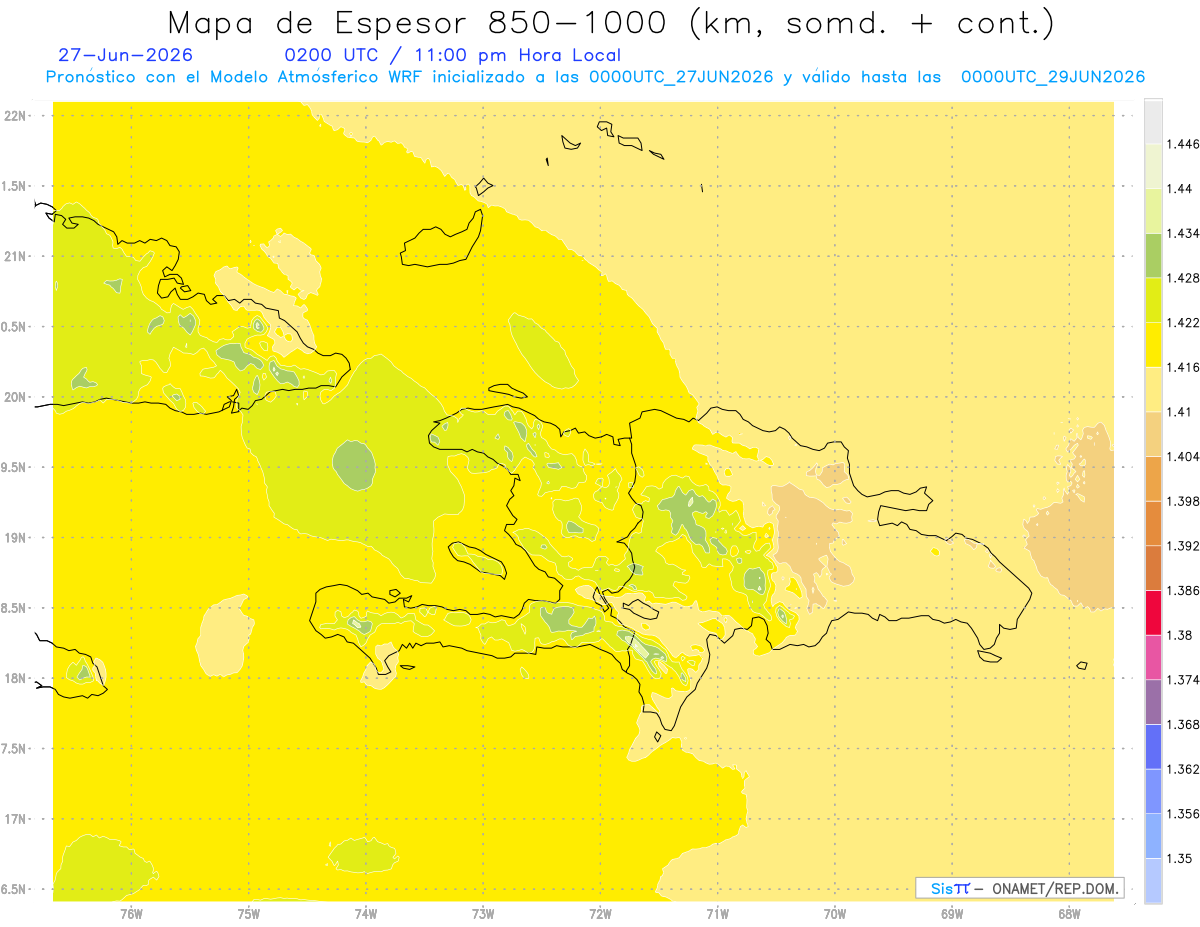This screenshot has height=927, width=1200.
Task: Pick the pink legend swatch between 1.374 and 1.38
Action: tap(1153, 657)
